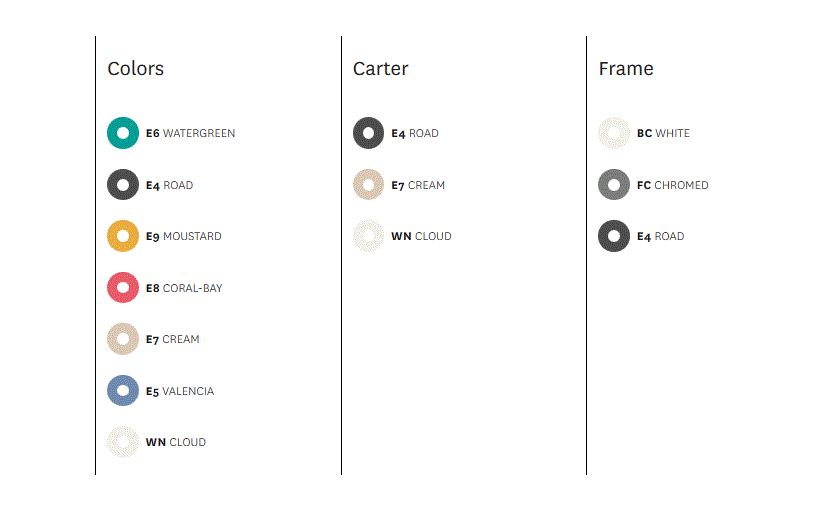Click the E9 MOUSTARD text label
This screenshot has height=510, width=840.
[x=183, y=236]
